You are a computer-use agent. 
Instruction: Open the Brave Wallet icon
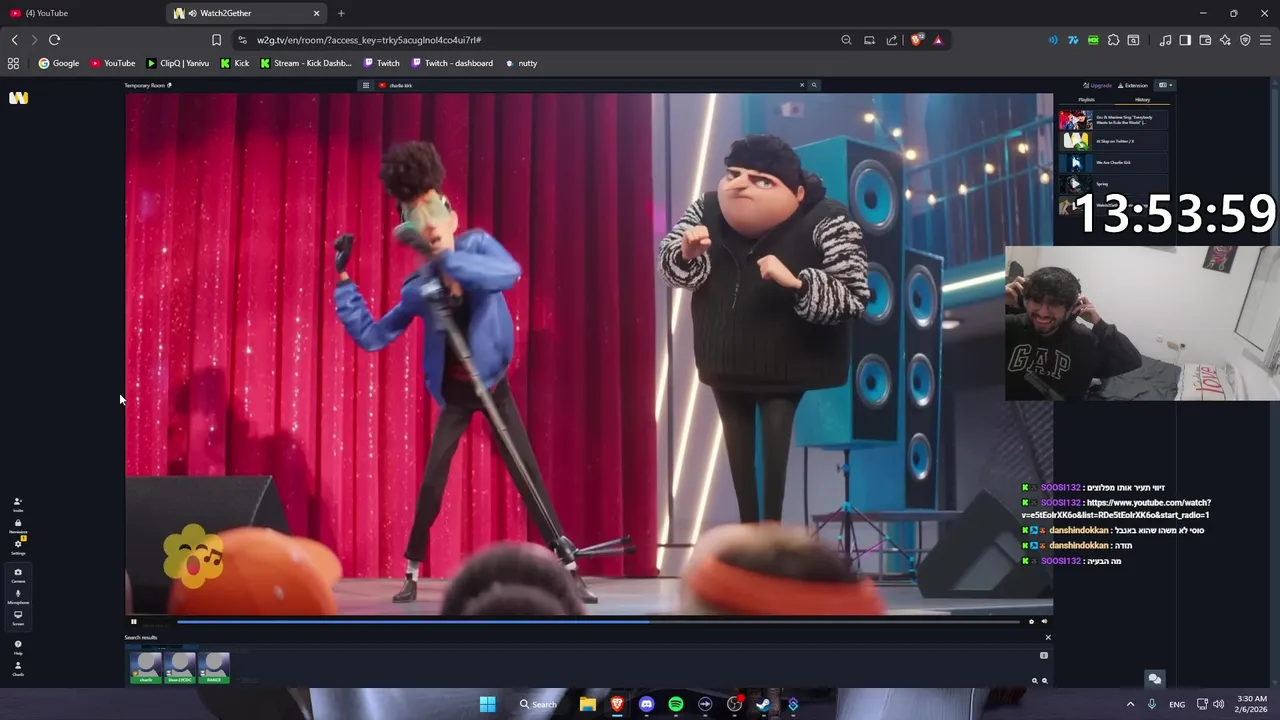(1205, 40)
